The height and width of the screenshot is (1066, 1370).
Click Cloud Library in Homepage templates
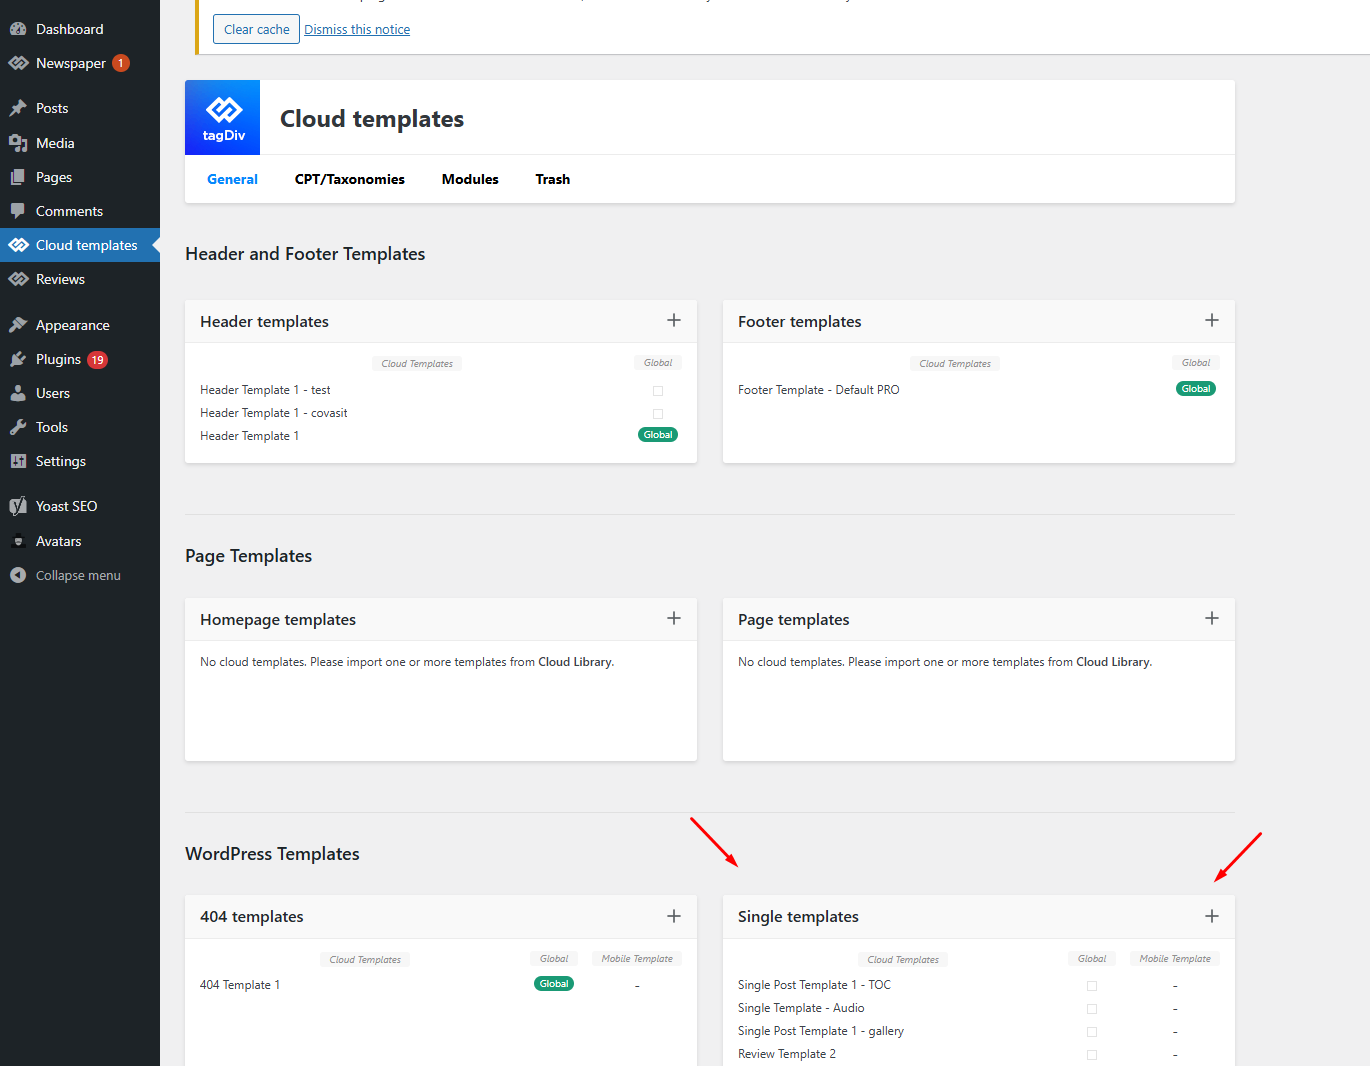[x=575, y=662]
